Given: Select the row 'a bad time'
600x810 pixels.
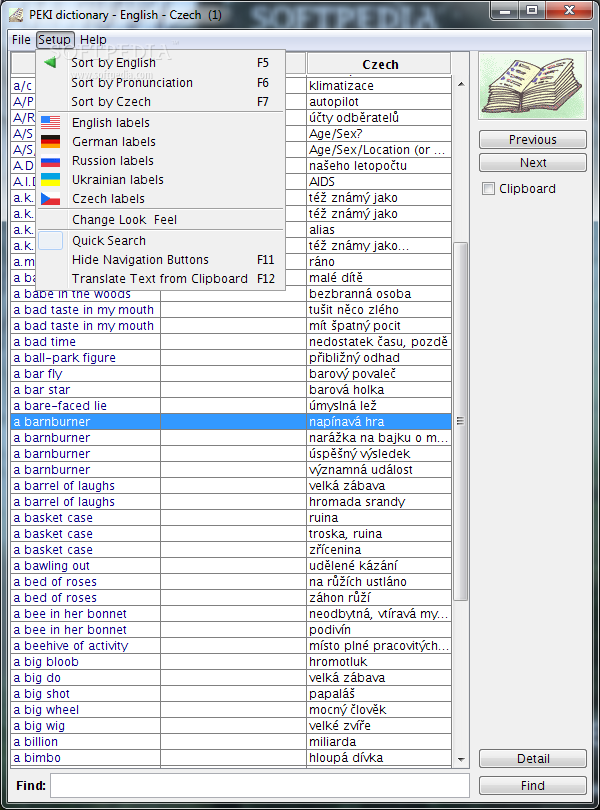Looking at the screenshot, I should (x=231, y=341).
